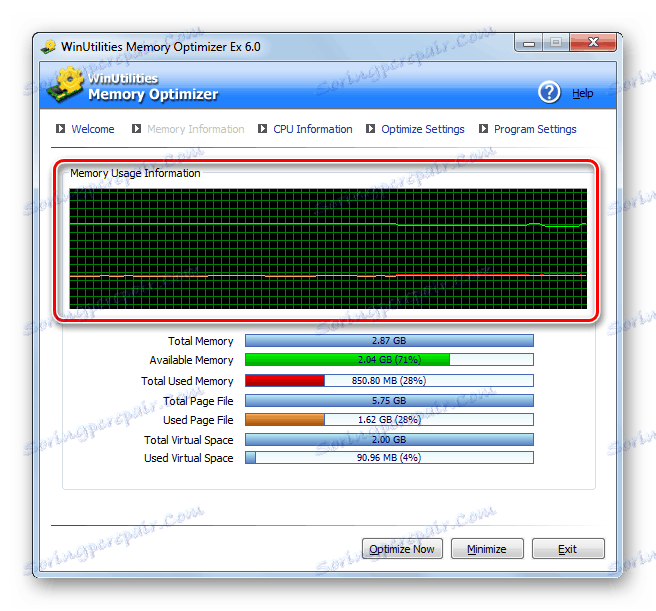Viewport: 656px width, 611px height.
Task: Click the 'Total Memory' label
Action: [x=200, y=341]
